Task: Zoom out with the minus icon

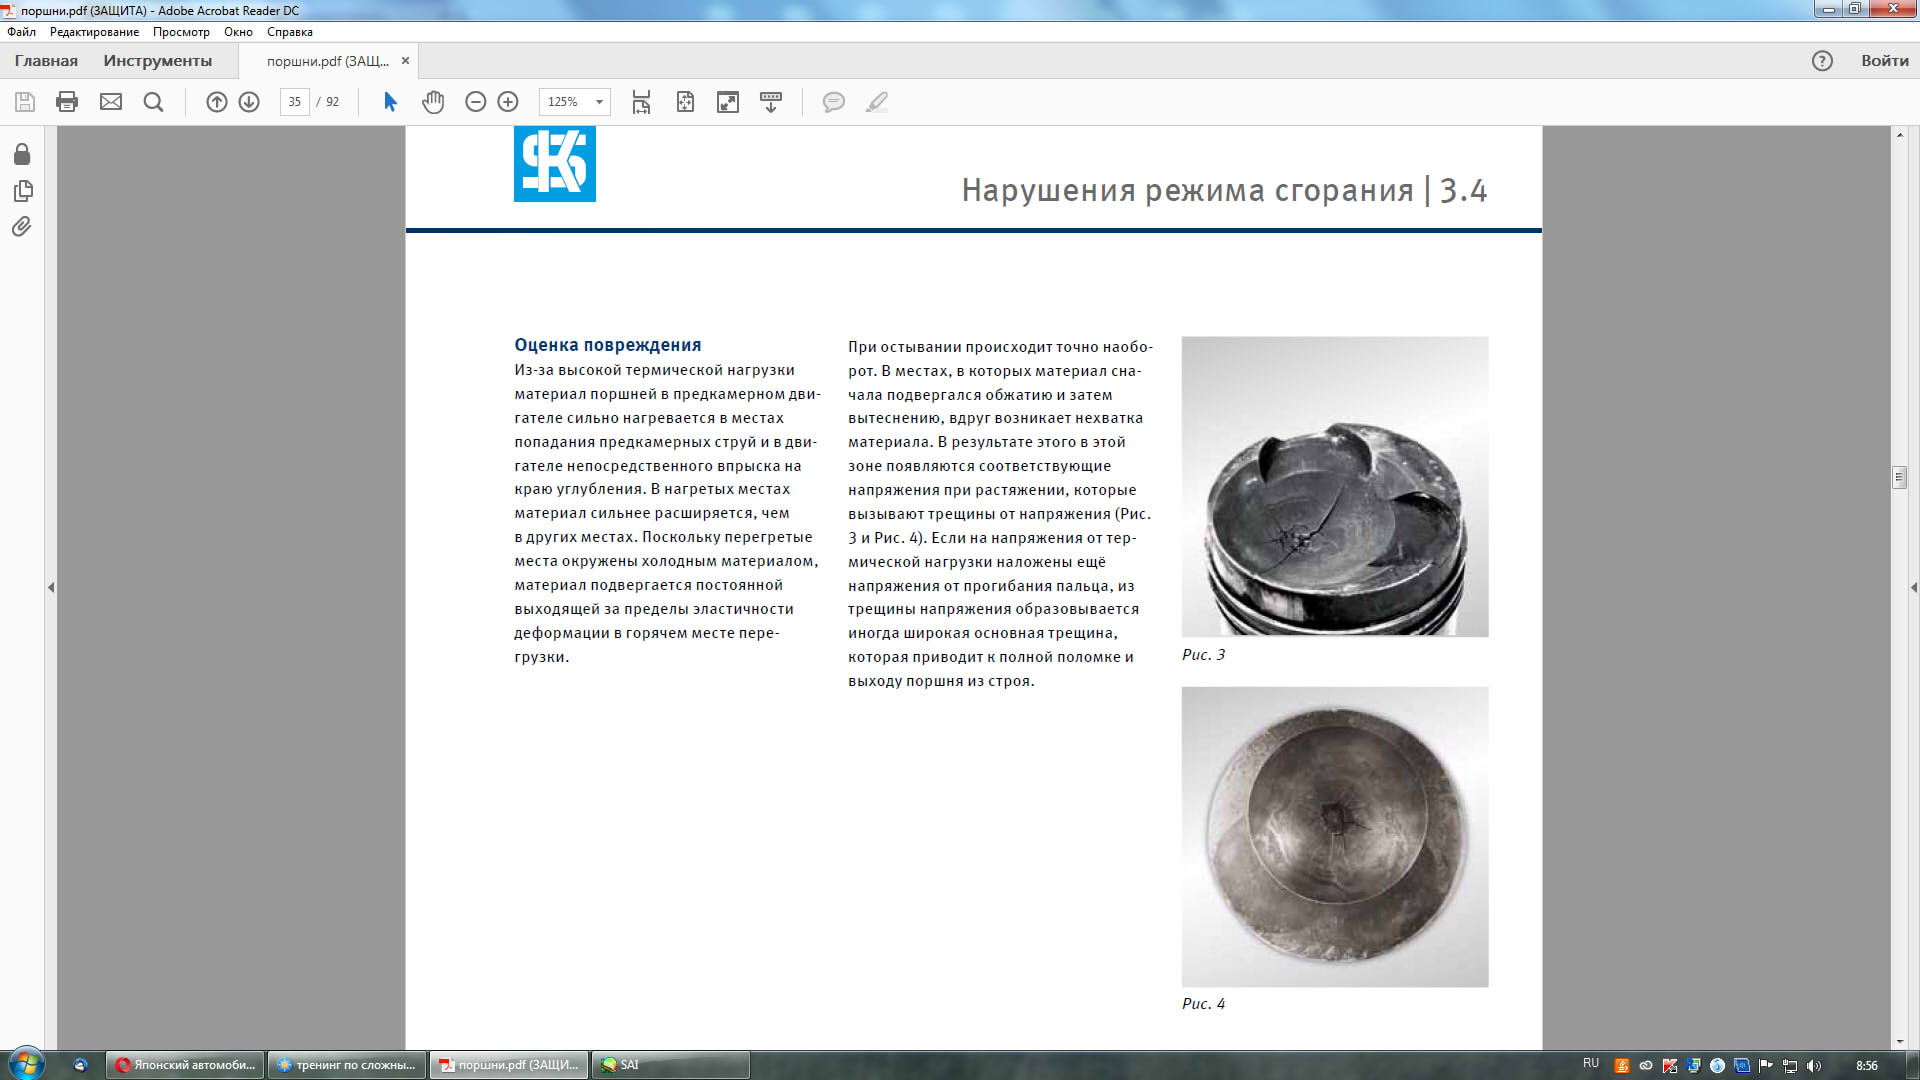Action: coord(476,102)
